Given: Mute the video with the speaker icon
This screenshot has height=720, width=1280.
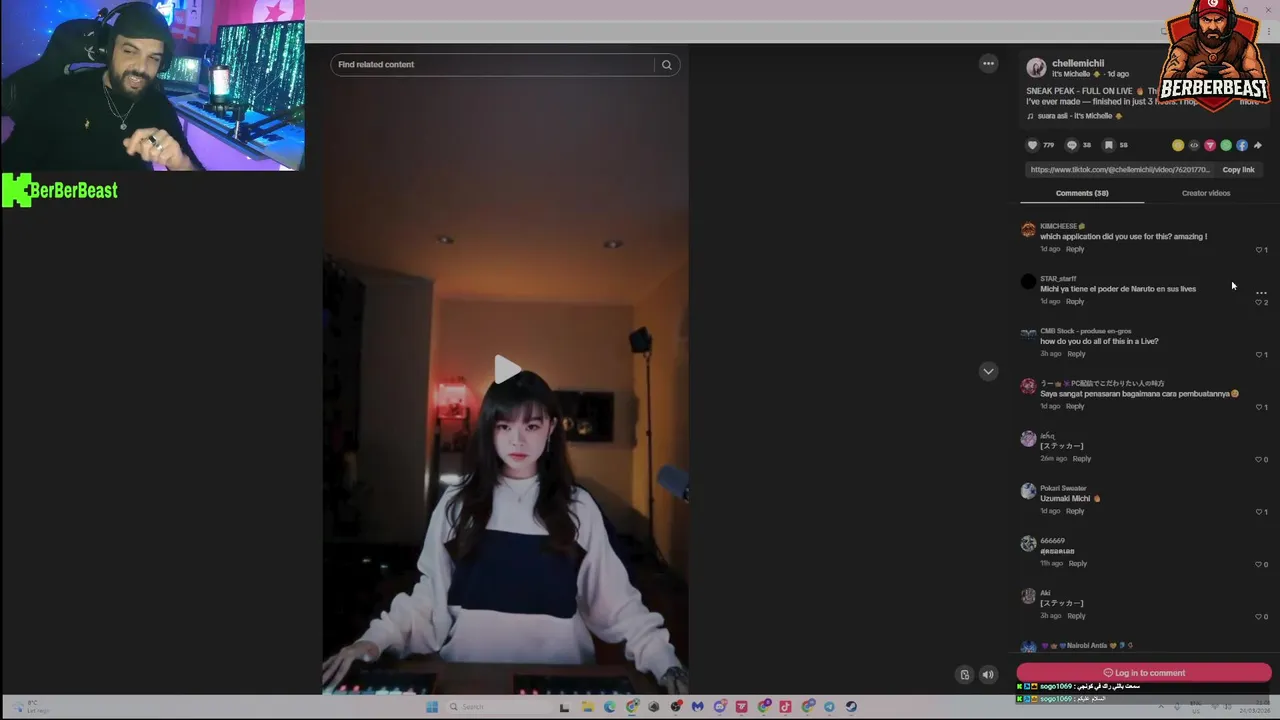Looking at the screenshot, I should pos(988,674).
